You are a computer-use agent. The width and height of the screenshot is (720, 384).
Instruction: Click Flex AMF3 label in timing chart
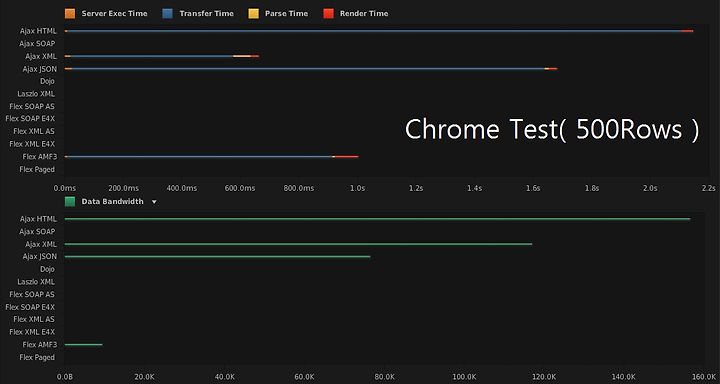point(39,157)
